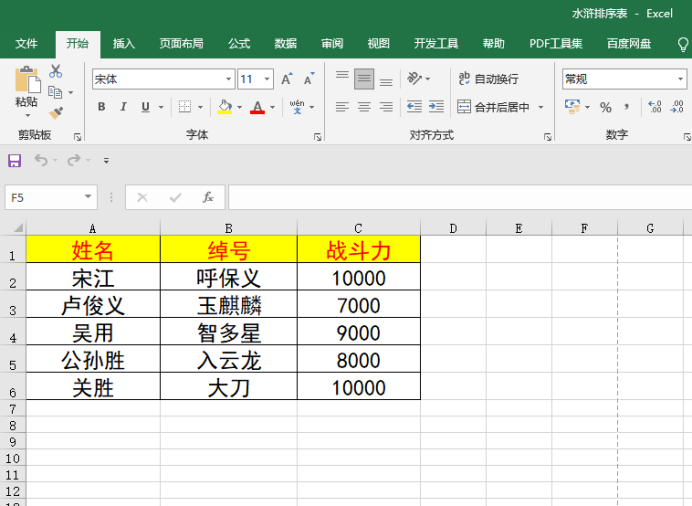Image resolution: width=692 pixels, height=506 pixels.
Task: Increase the cell indent
Action: (436, 107)
